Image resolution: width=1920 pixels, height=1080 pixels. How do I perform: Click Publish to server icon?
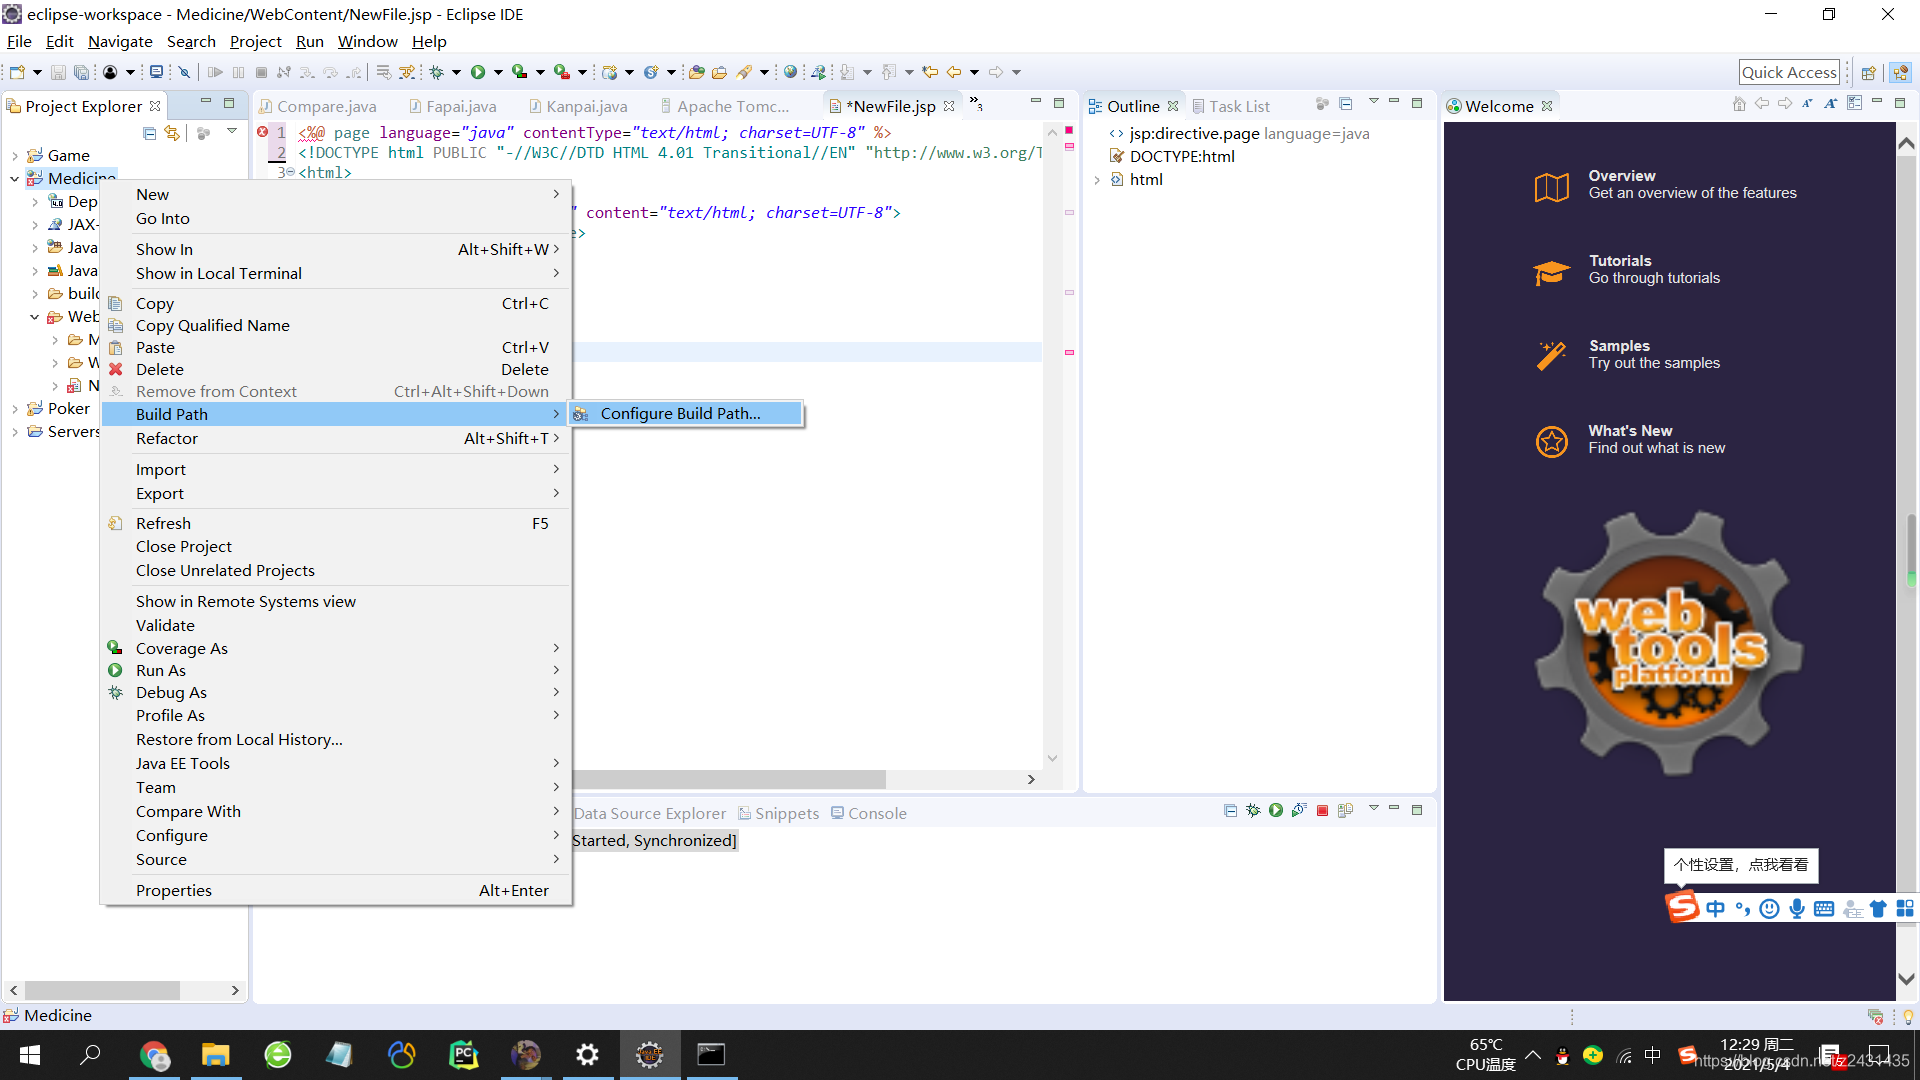[1345, 811]
